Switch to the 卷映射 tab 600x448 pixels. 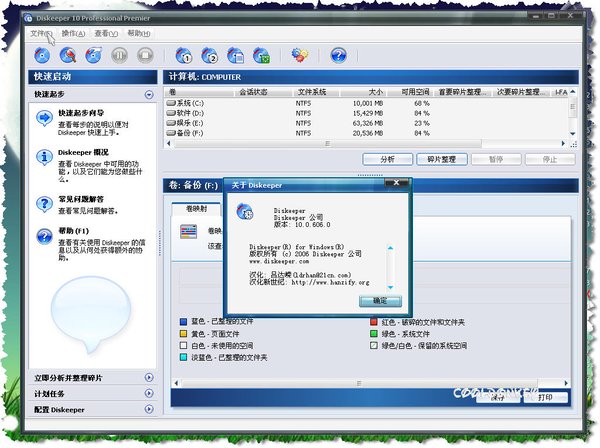click(196, 209)
